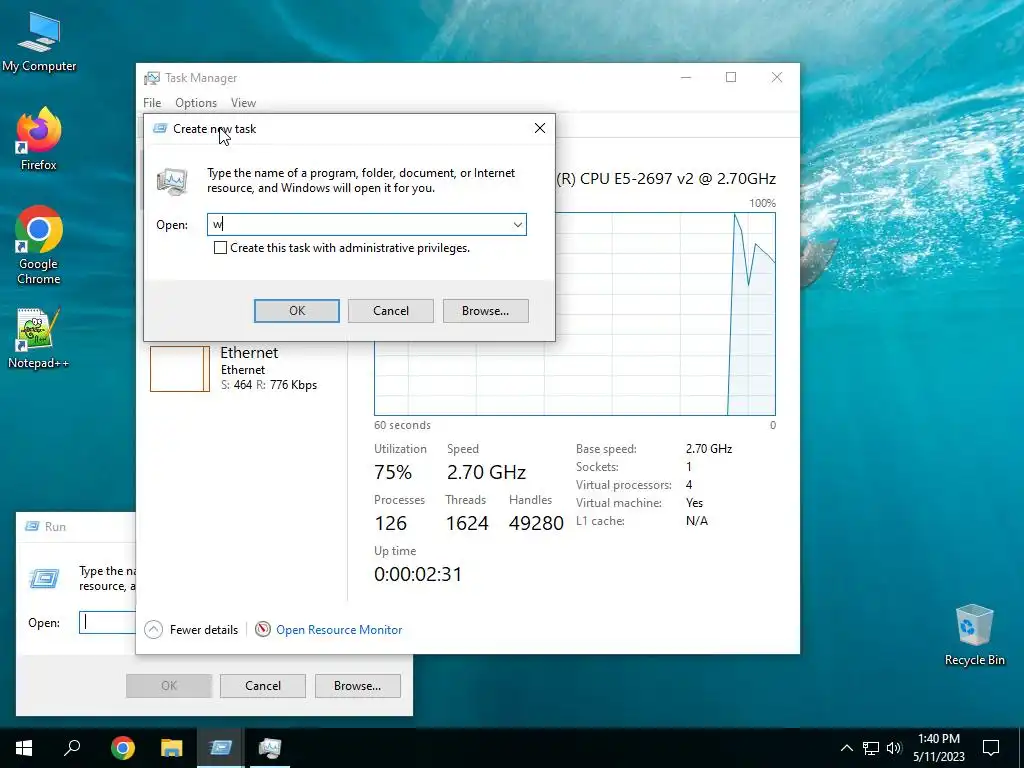Minimize the Task Manager window
The height and width of the screenshot is (768, 1024).
coord(686,77)
